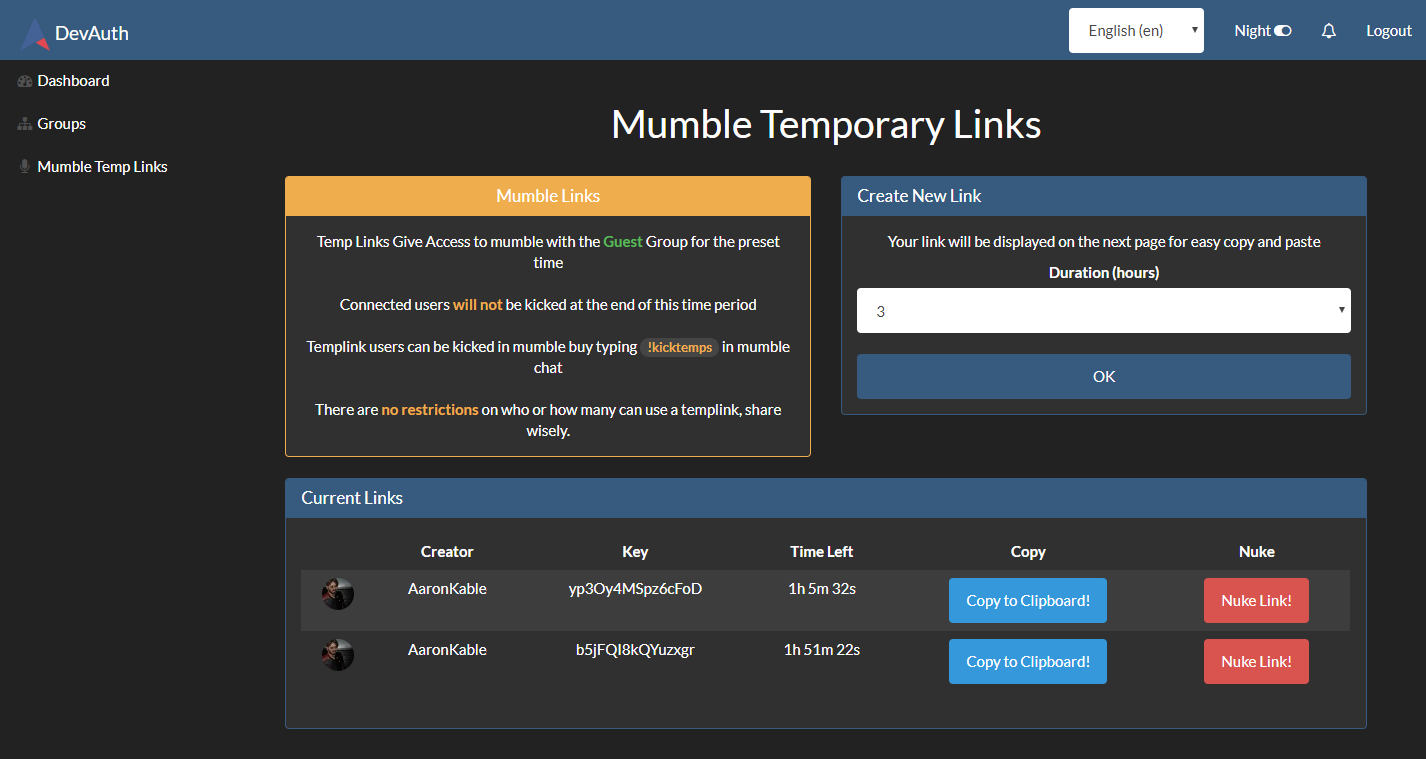Click the microphone icon beside Mumble Temp Links
This screenshot has width=1426, height=759.
(25, 167)
